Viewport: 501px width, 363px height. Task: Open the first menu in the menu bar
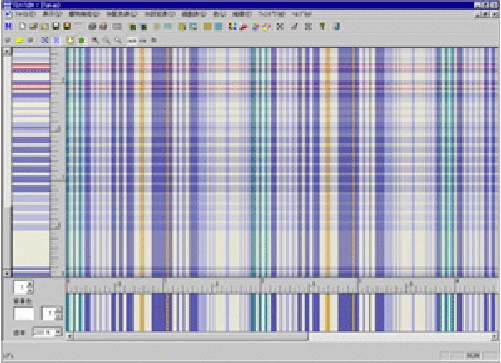pos(25,14)
